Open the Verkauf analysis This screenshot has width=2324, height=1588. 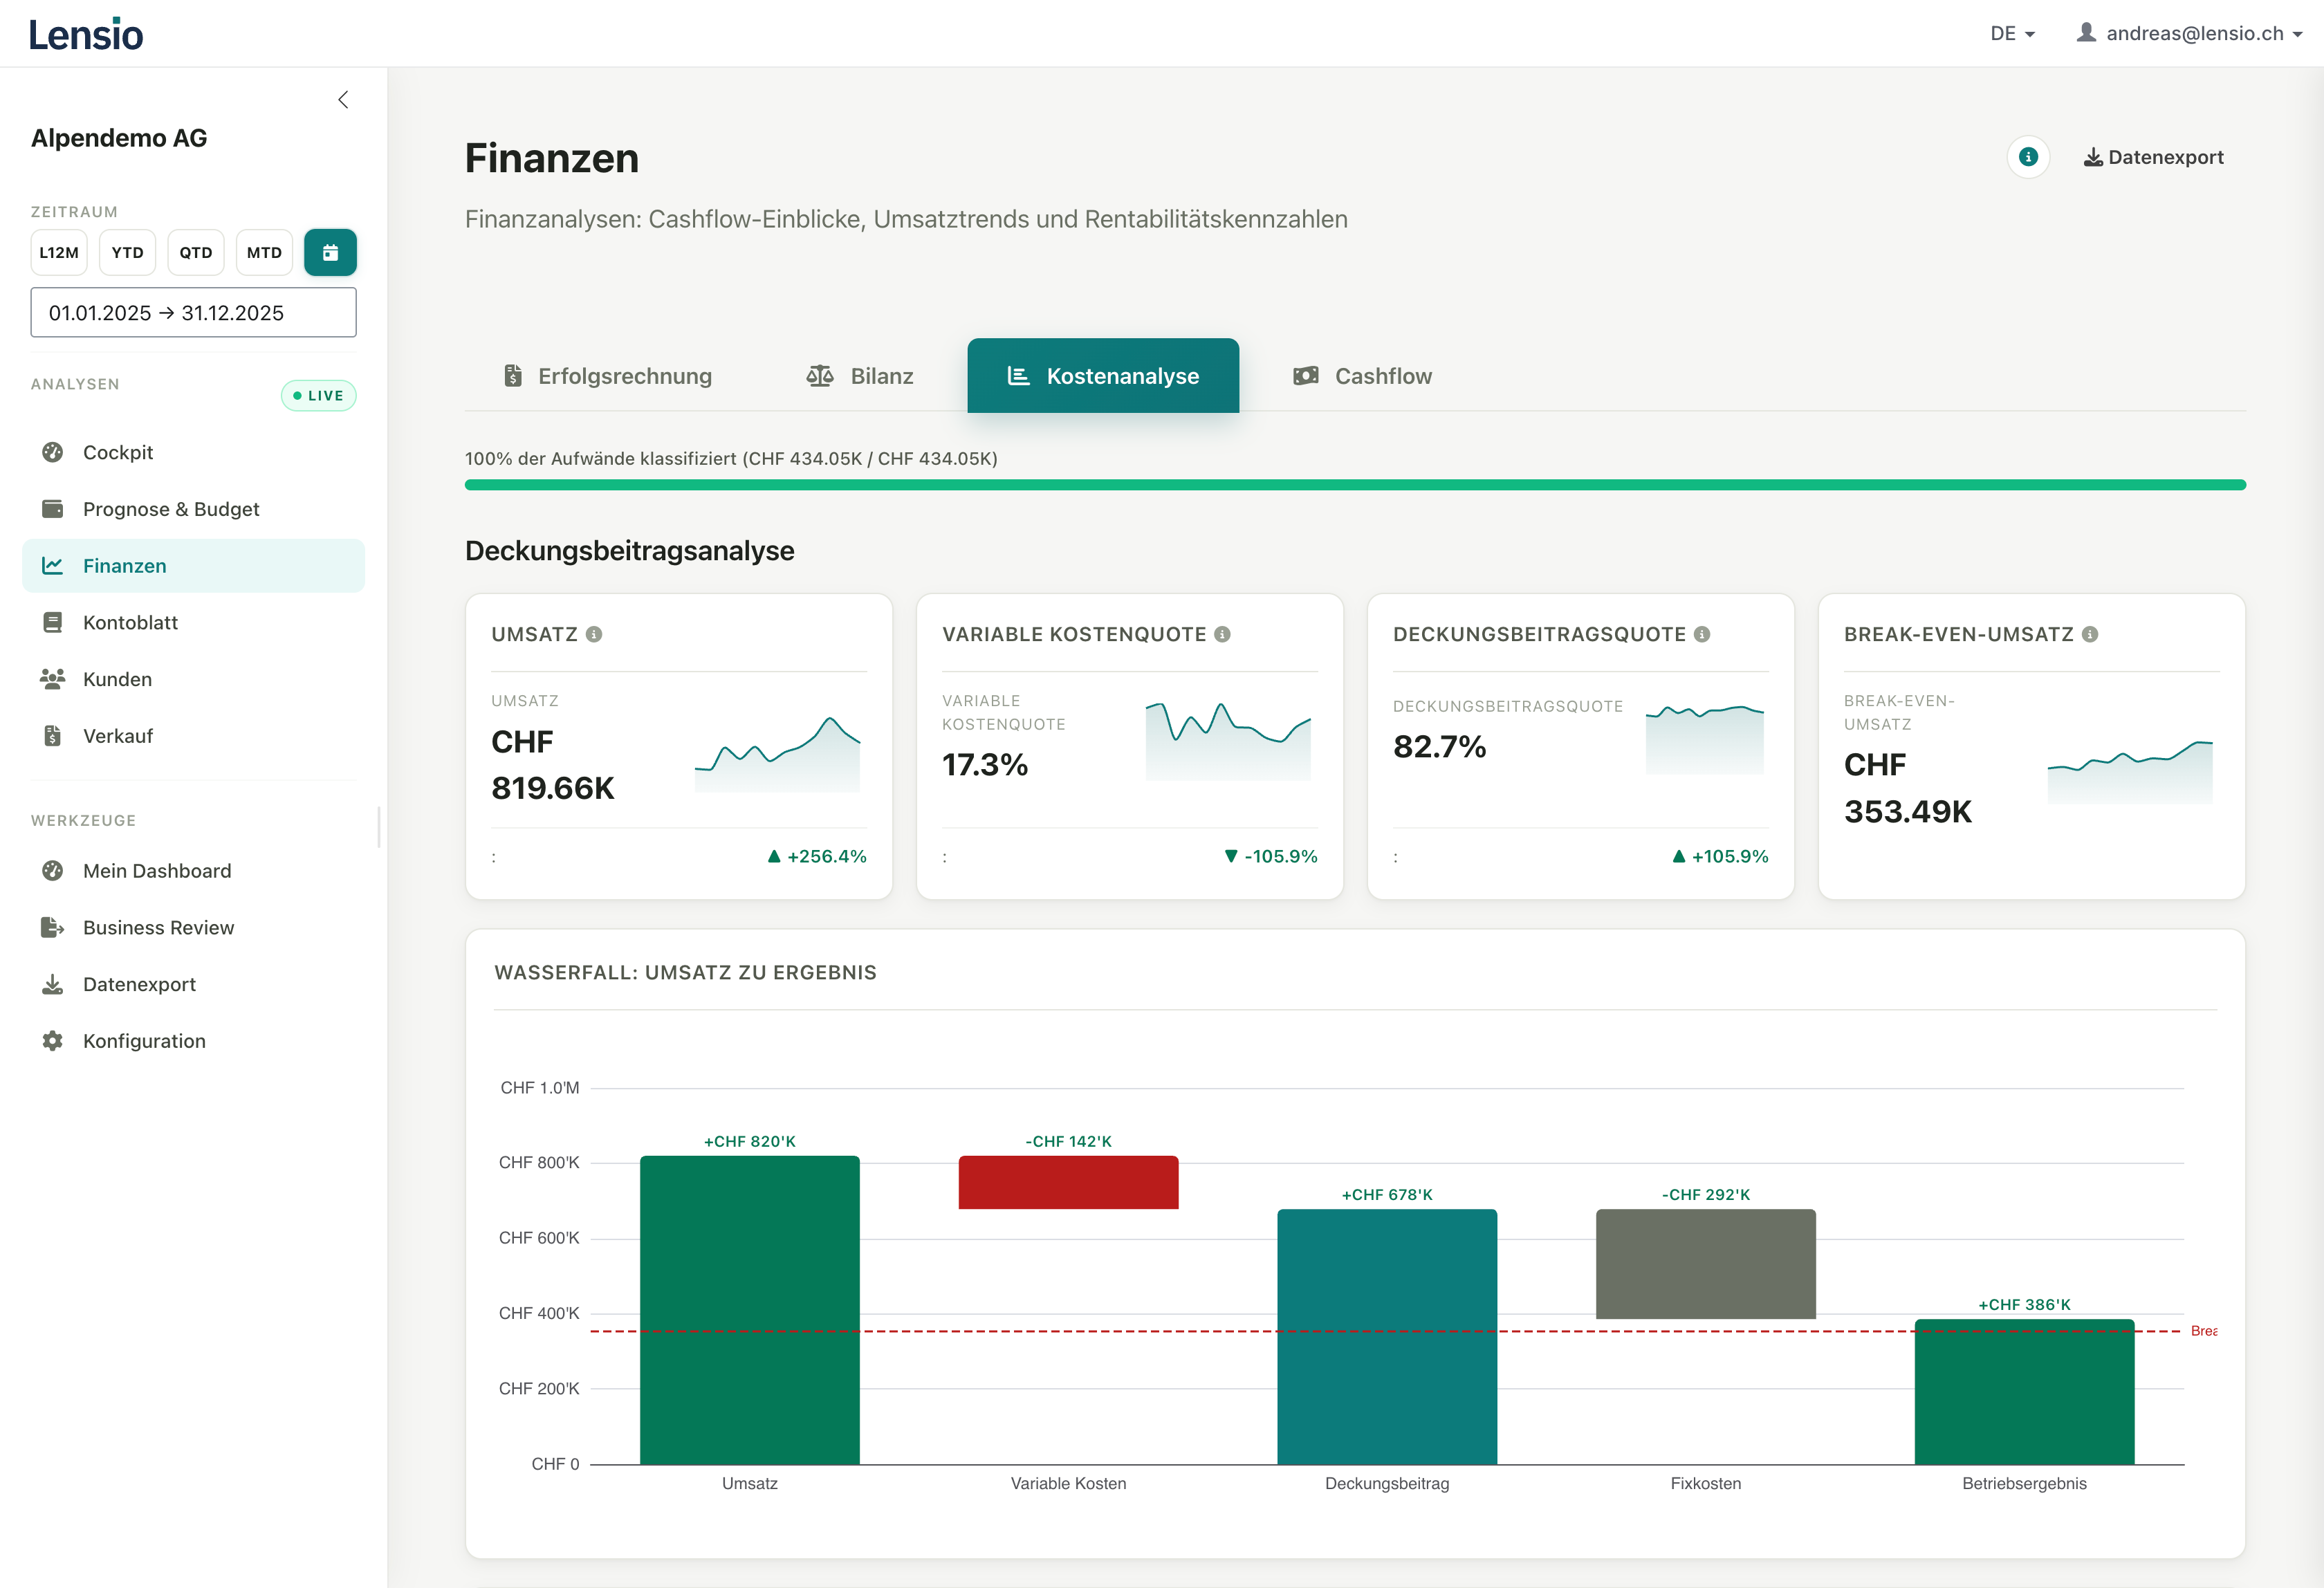(x=120, y=735)
